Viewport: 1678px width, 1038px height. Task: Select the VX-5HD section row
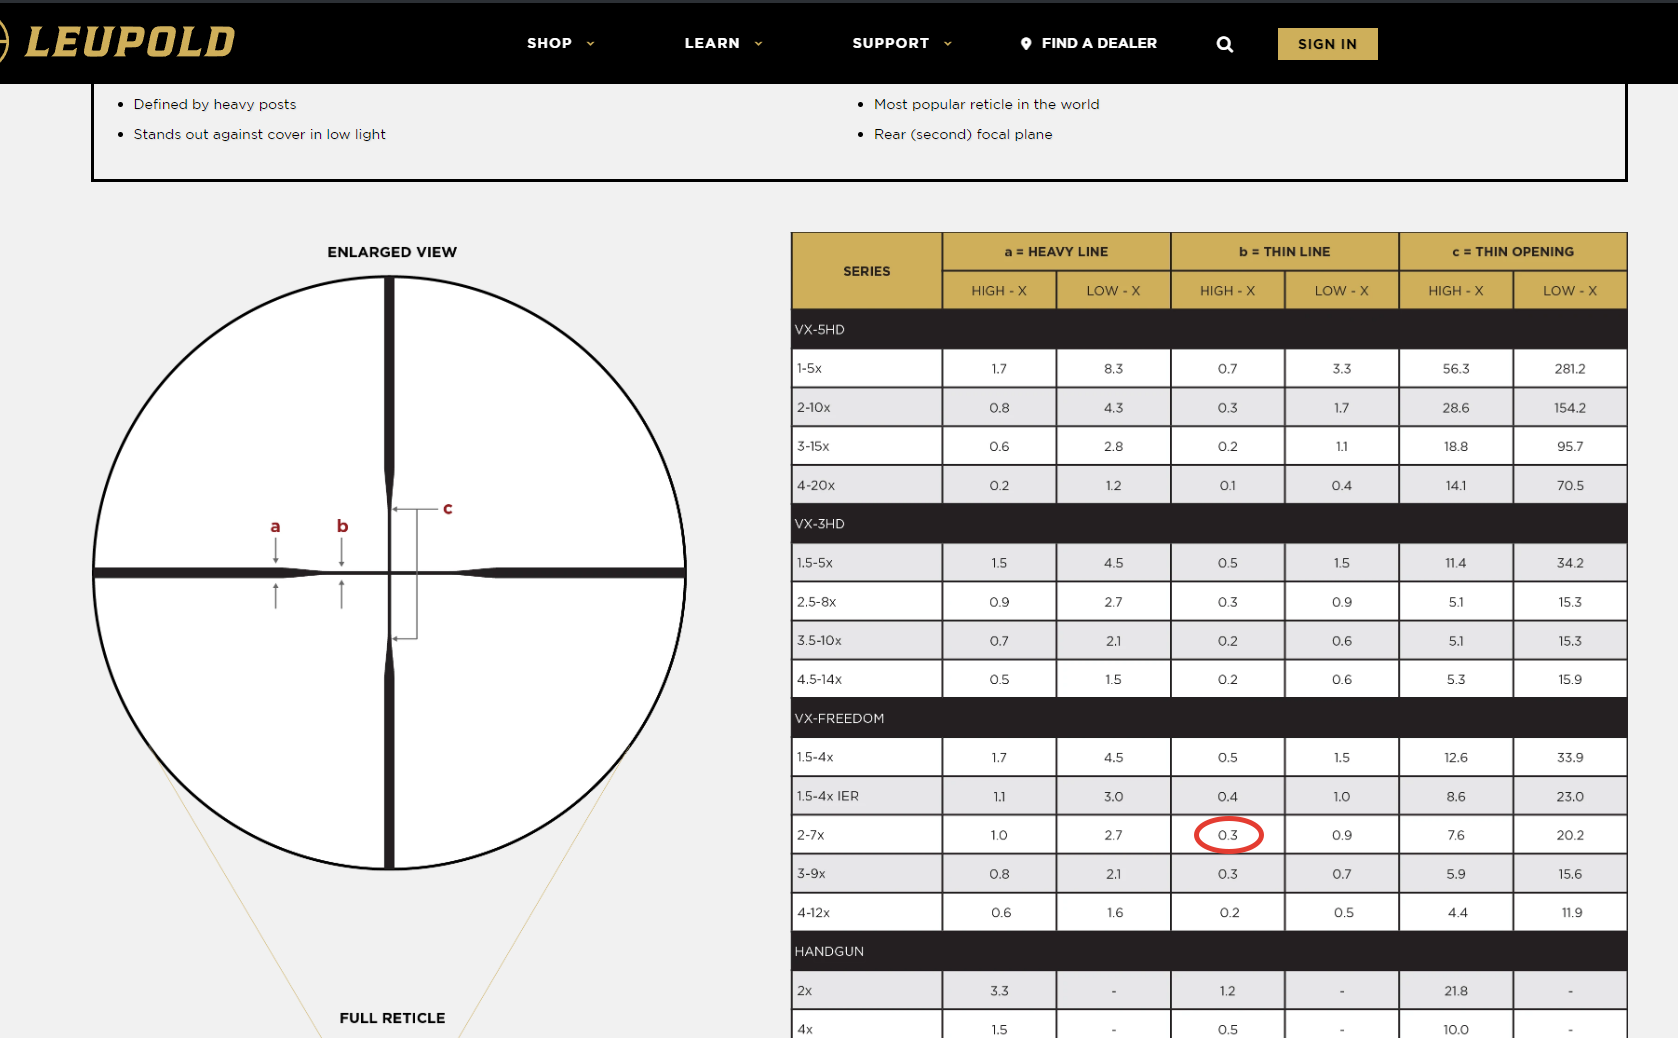pos(1209,329)
